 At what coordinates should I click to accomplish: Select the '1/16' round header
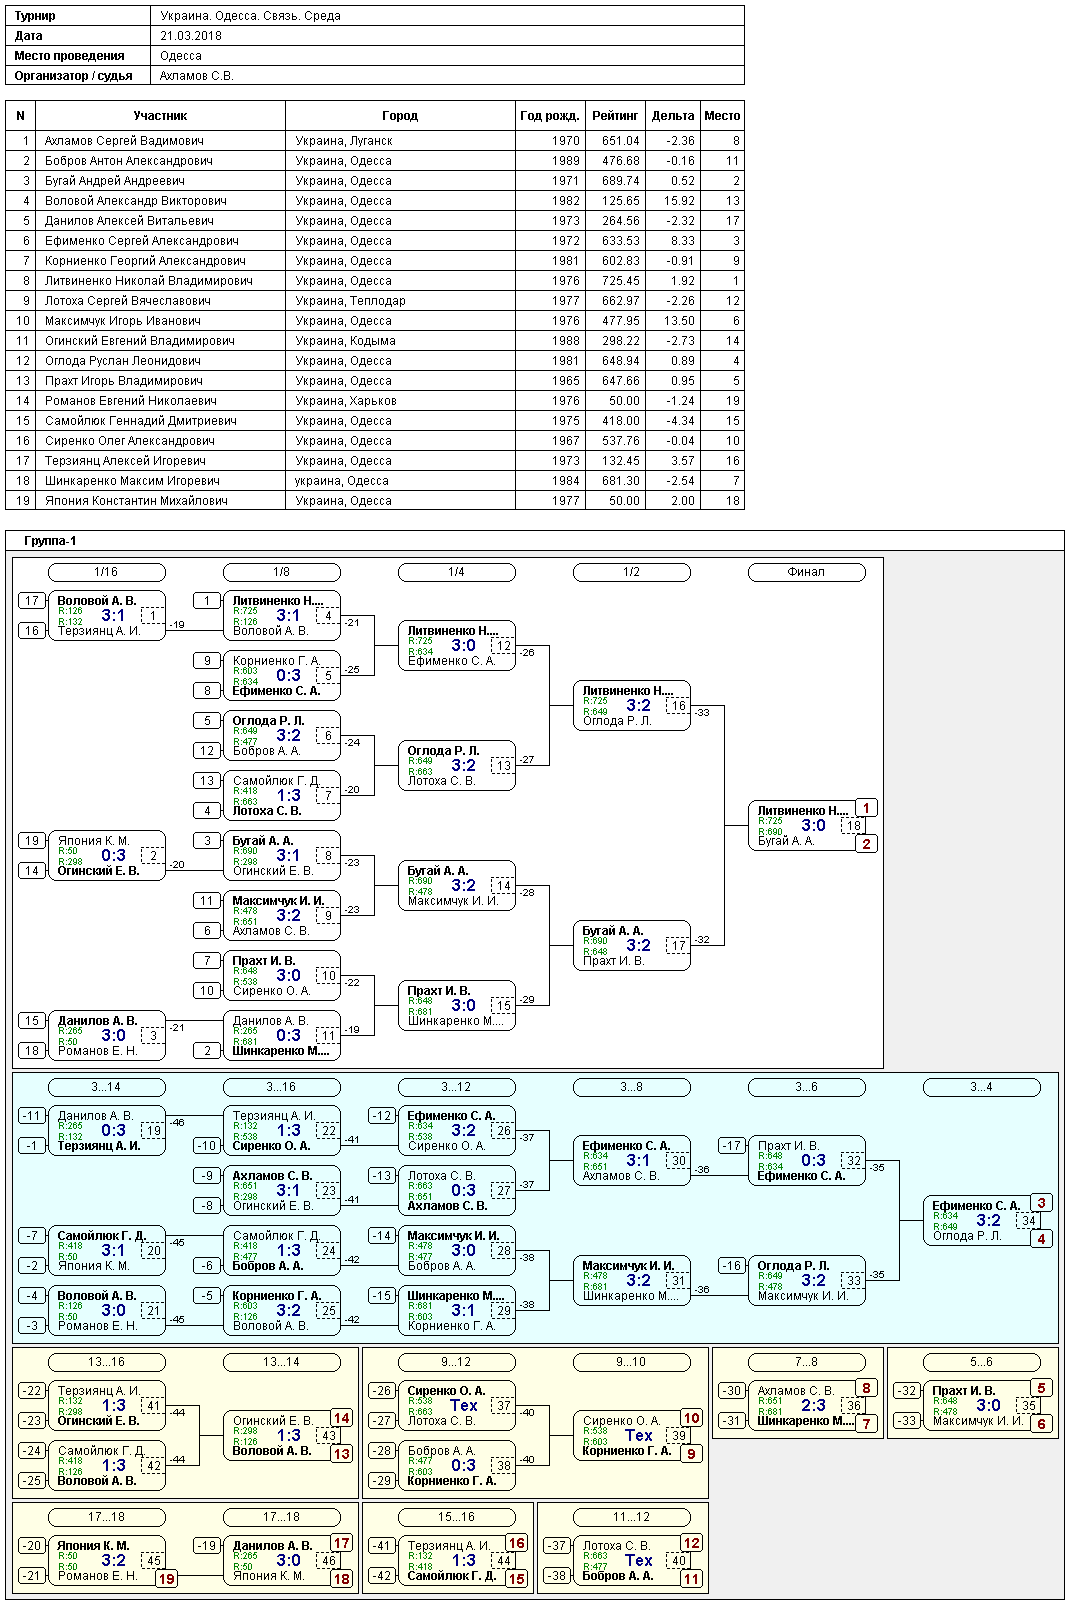pos(106,572)
